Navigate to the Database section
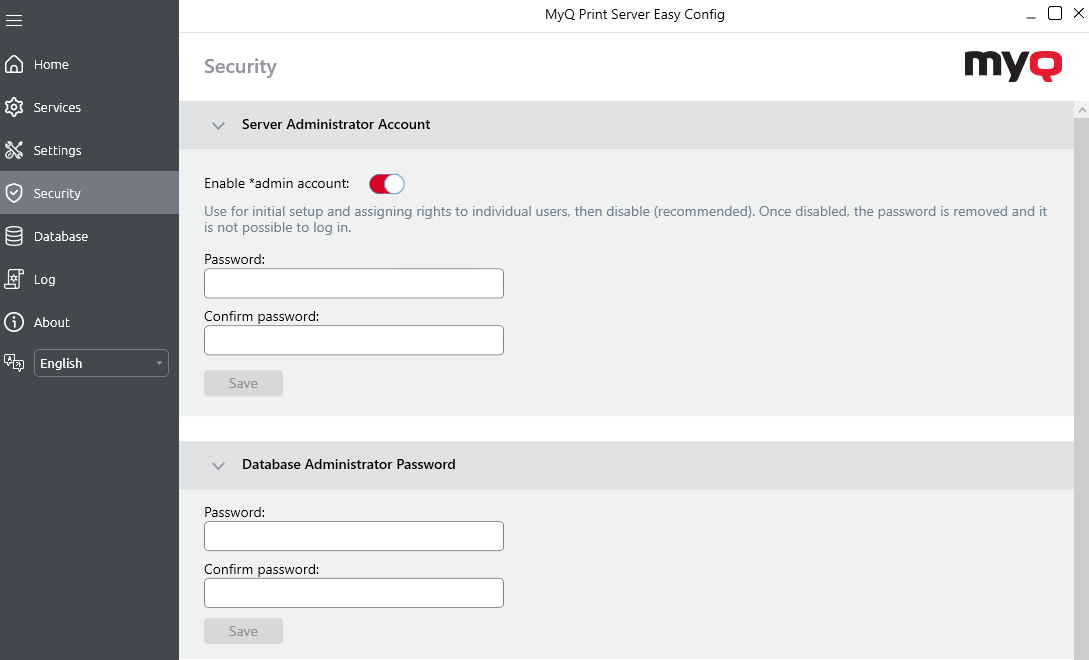Viewport: 1089px width, 660px height. [60, 236]
